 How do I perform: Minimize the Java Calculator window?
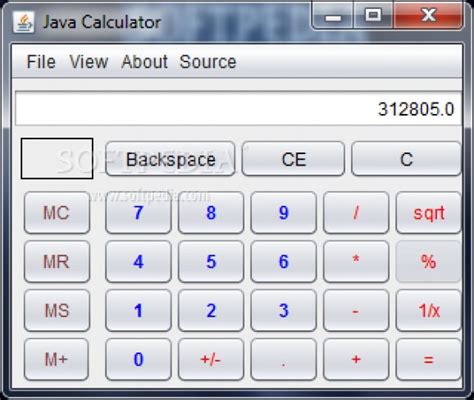click(x=333, y=16)
